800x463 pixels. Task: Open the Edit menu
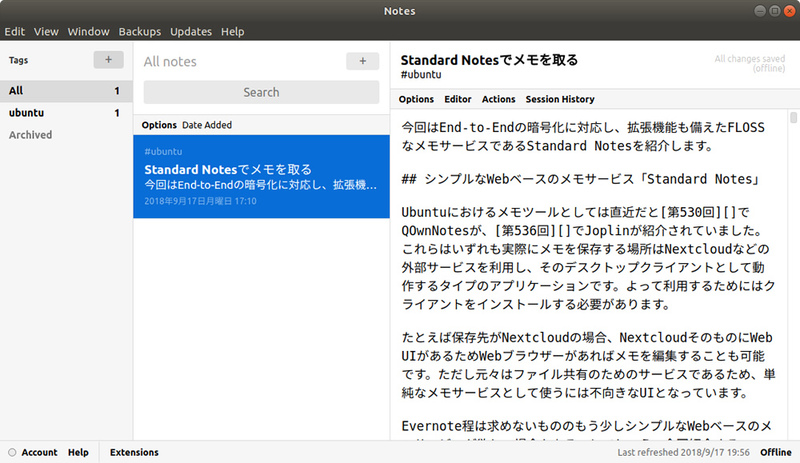click(14, 32)
